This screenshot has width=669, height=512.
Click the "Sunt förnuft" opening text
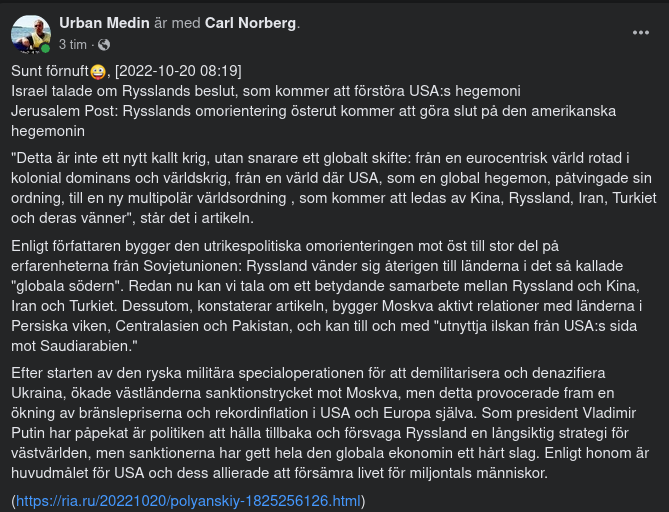(50, 71)
